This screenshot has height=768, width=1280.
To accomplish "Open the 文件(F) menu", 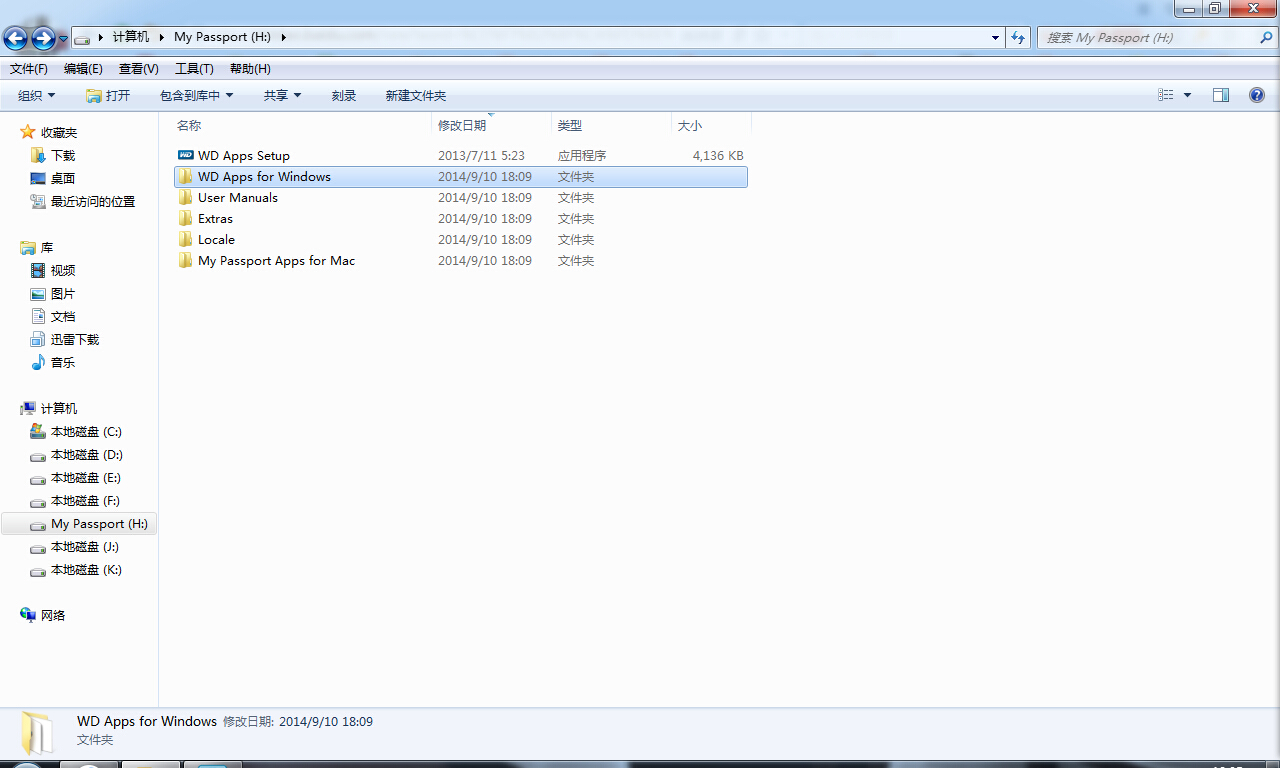I will (x=29, y=69).
